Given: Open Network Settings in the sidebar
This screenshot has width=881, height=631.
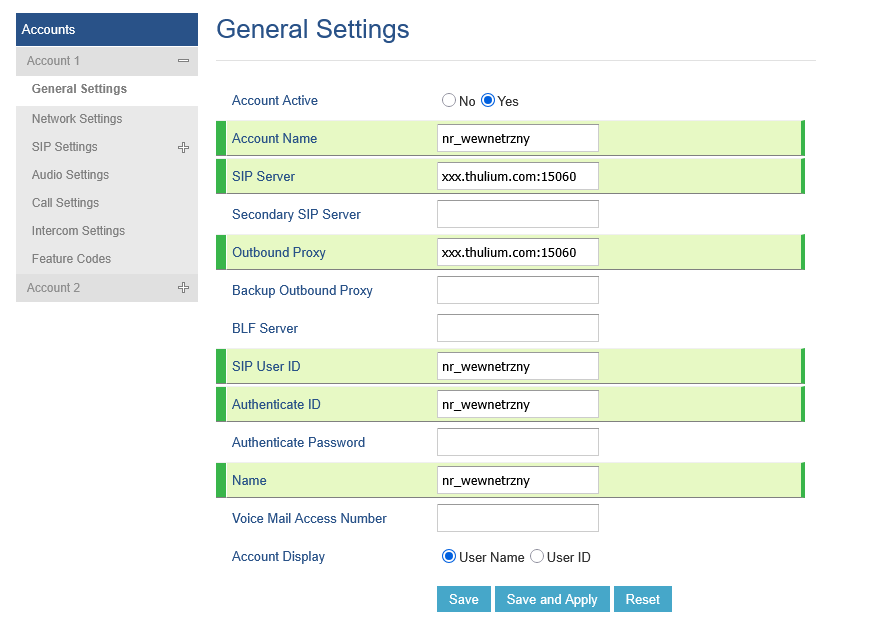Looking at the screenshot, I should tap(77, 119).
